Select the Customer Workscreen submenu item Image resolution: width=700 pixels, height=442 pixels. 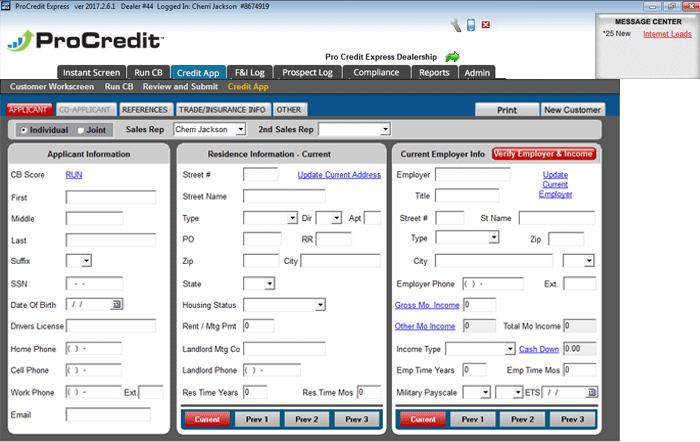(52, 87)
